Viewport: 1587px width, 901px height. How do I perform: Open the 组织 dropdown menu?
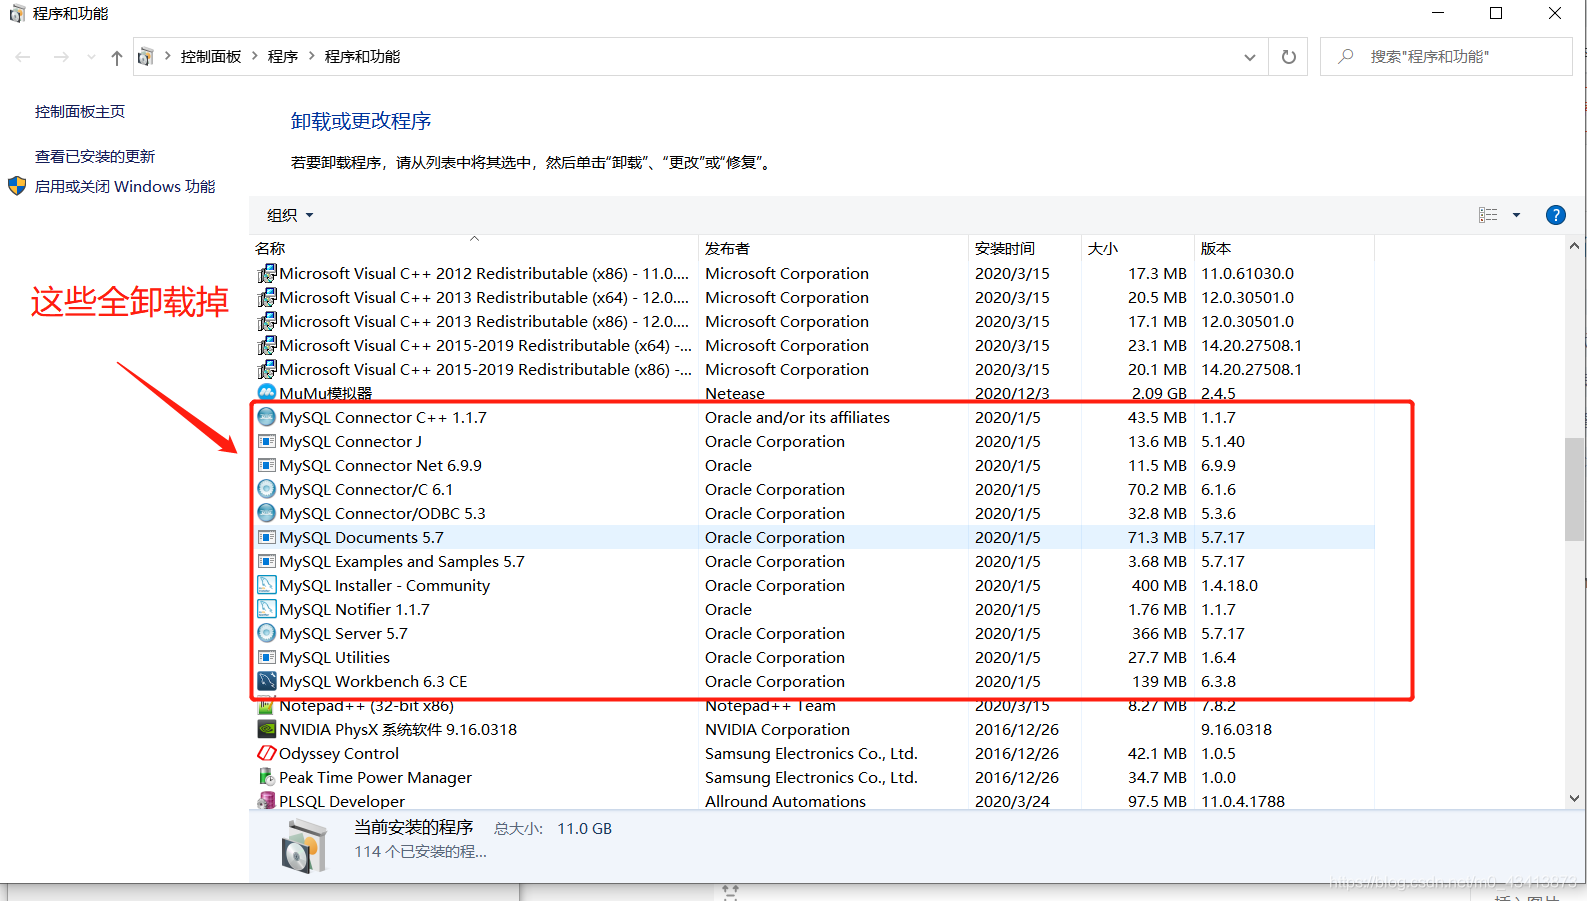point(290,215)
